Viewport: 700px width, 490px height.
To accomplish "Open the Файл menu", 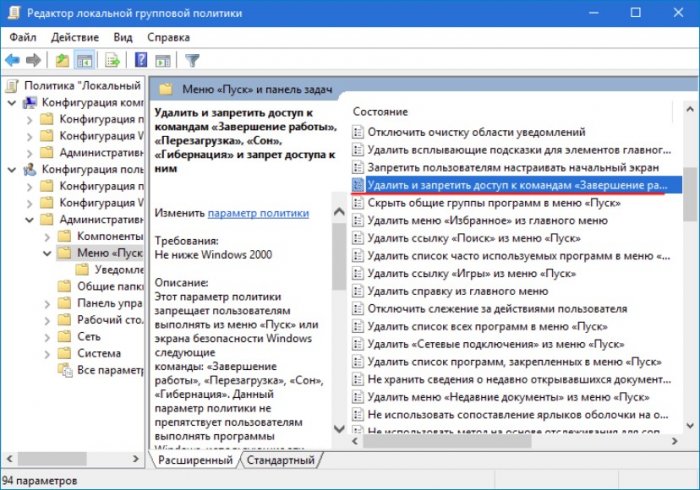I will click(x=23, y=37).
